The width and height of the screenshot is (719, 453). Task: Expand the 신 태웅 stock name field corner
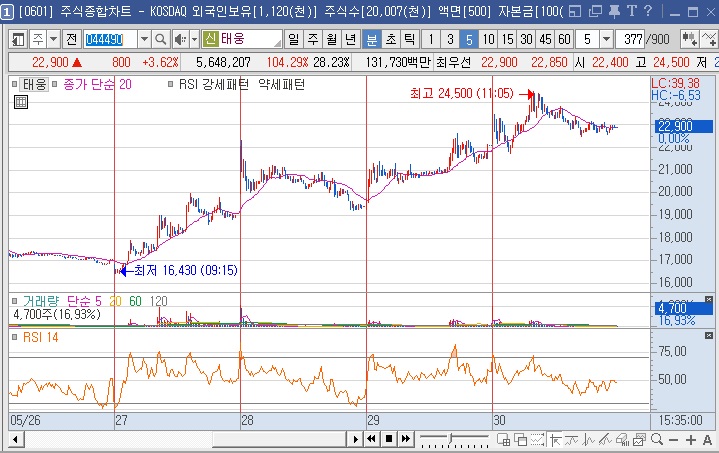pos(277,44)
